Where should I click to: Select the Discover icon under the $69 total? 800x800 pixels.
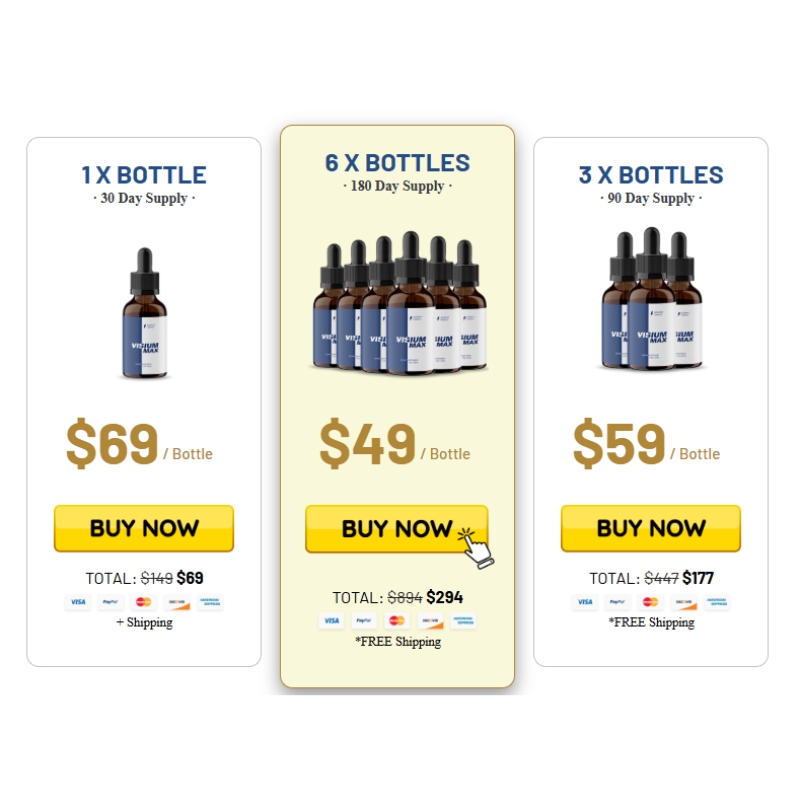pos(177,602)
